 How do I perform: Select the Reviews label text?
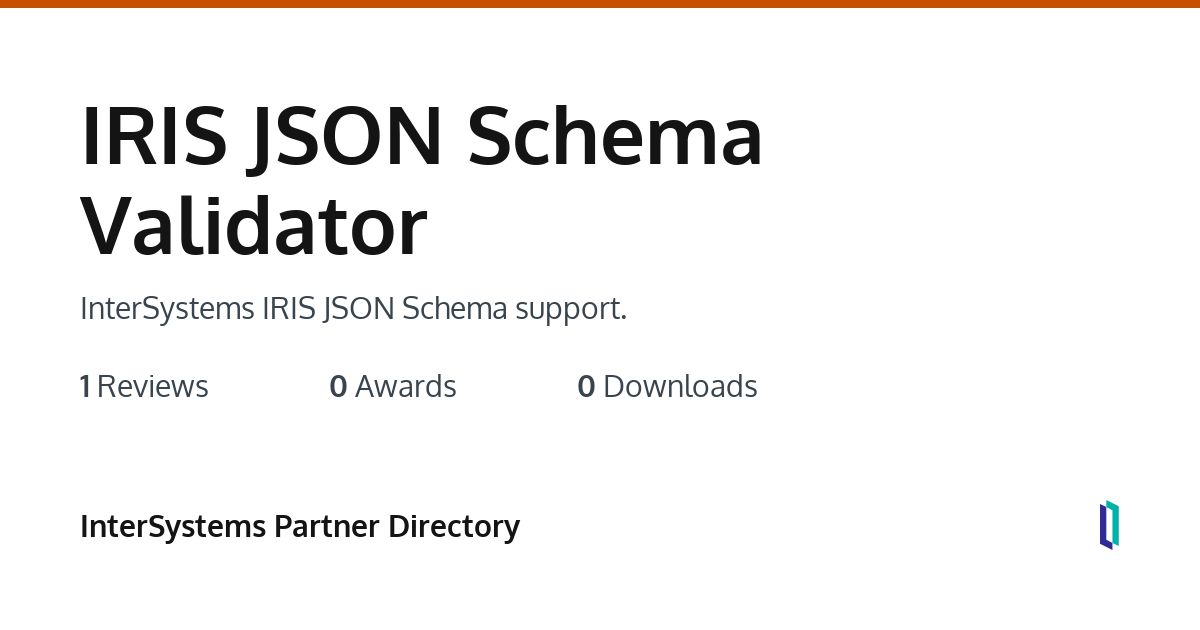[x=153, y=386]
